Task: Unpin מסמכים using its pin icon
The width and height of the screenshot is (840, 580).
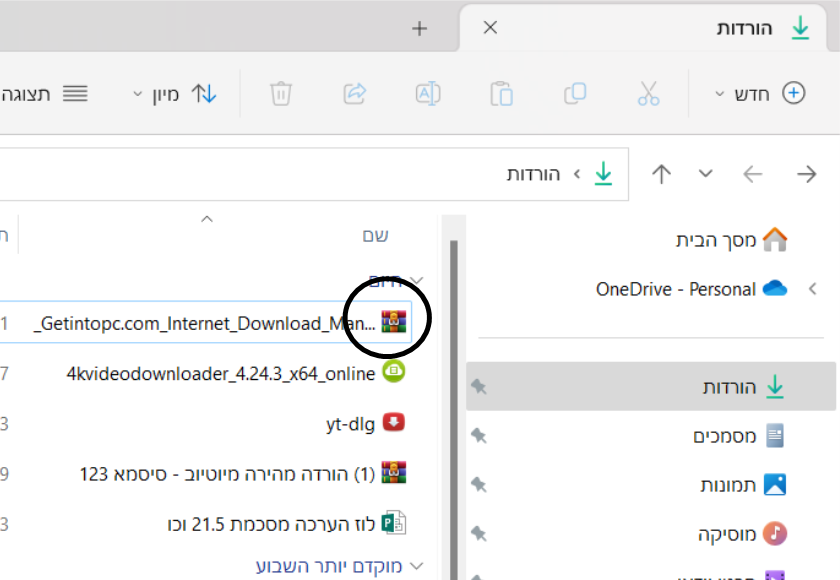Action: click(x=479, y=435)
